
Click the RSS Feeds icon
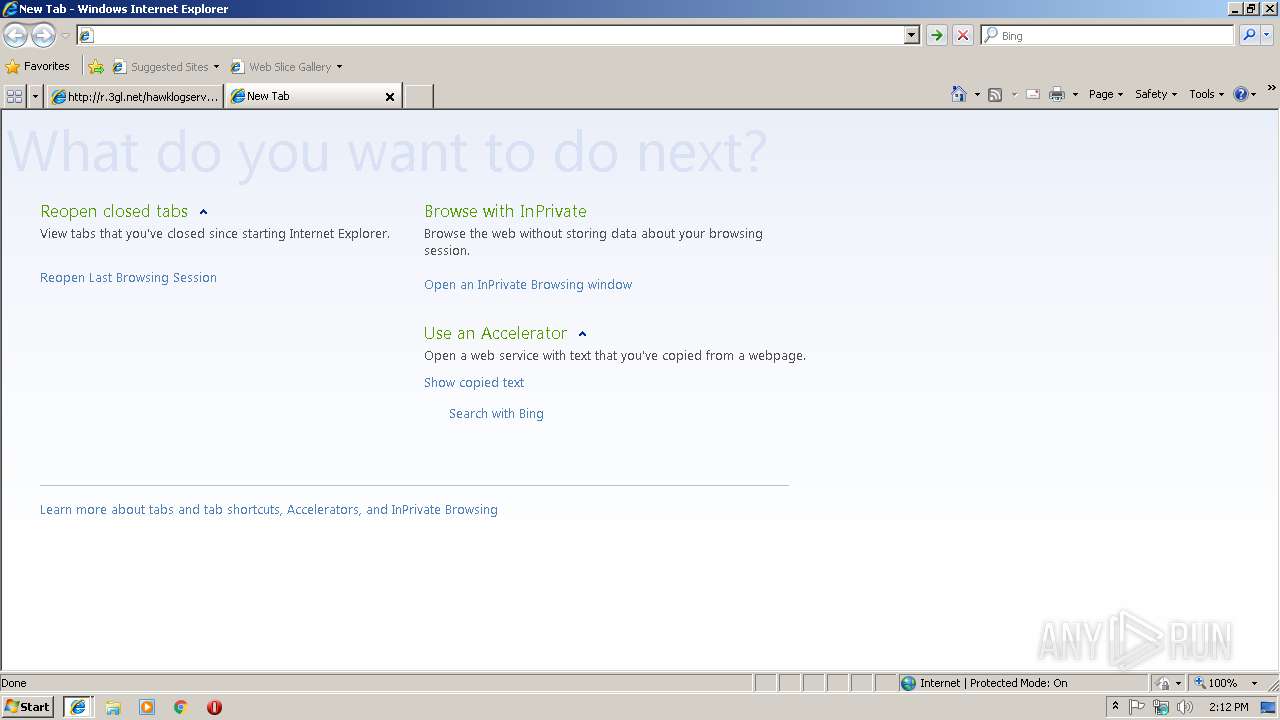click(x=995, y=94)
